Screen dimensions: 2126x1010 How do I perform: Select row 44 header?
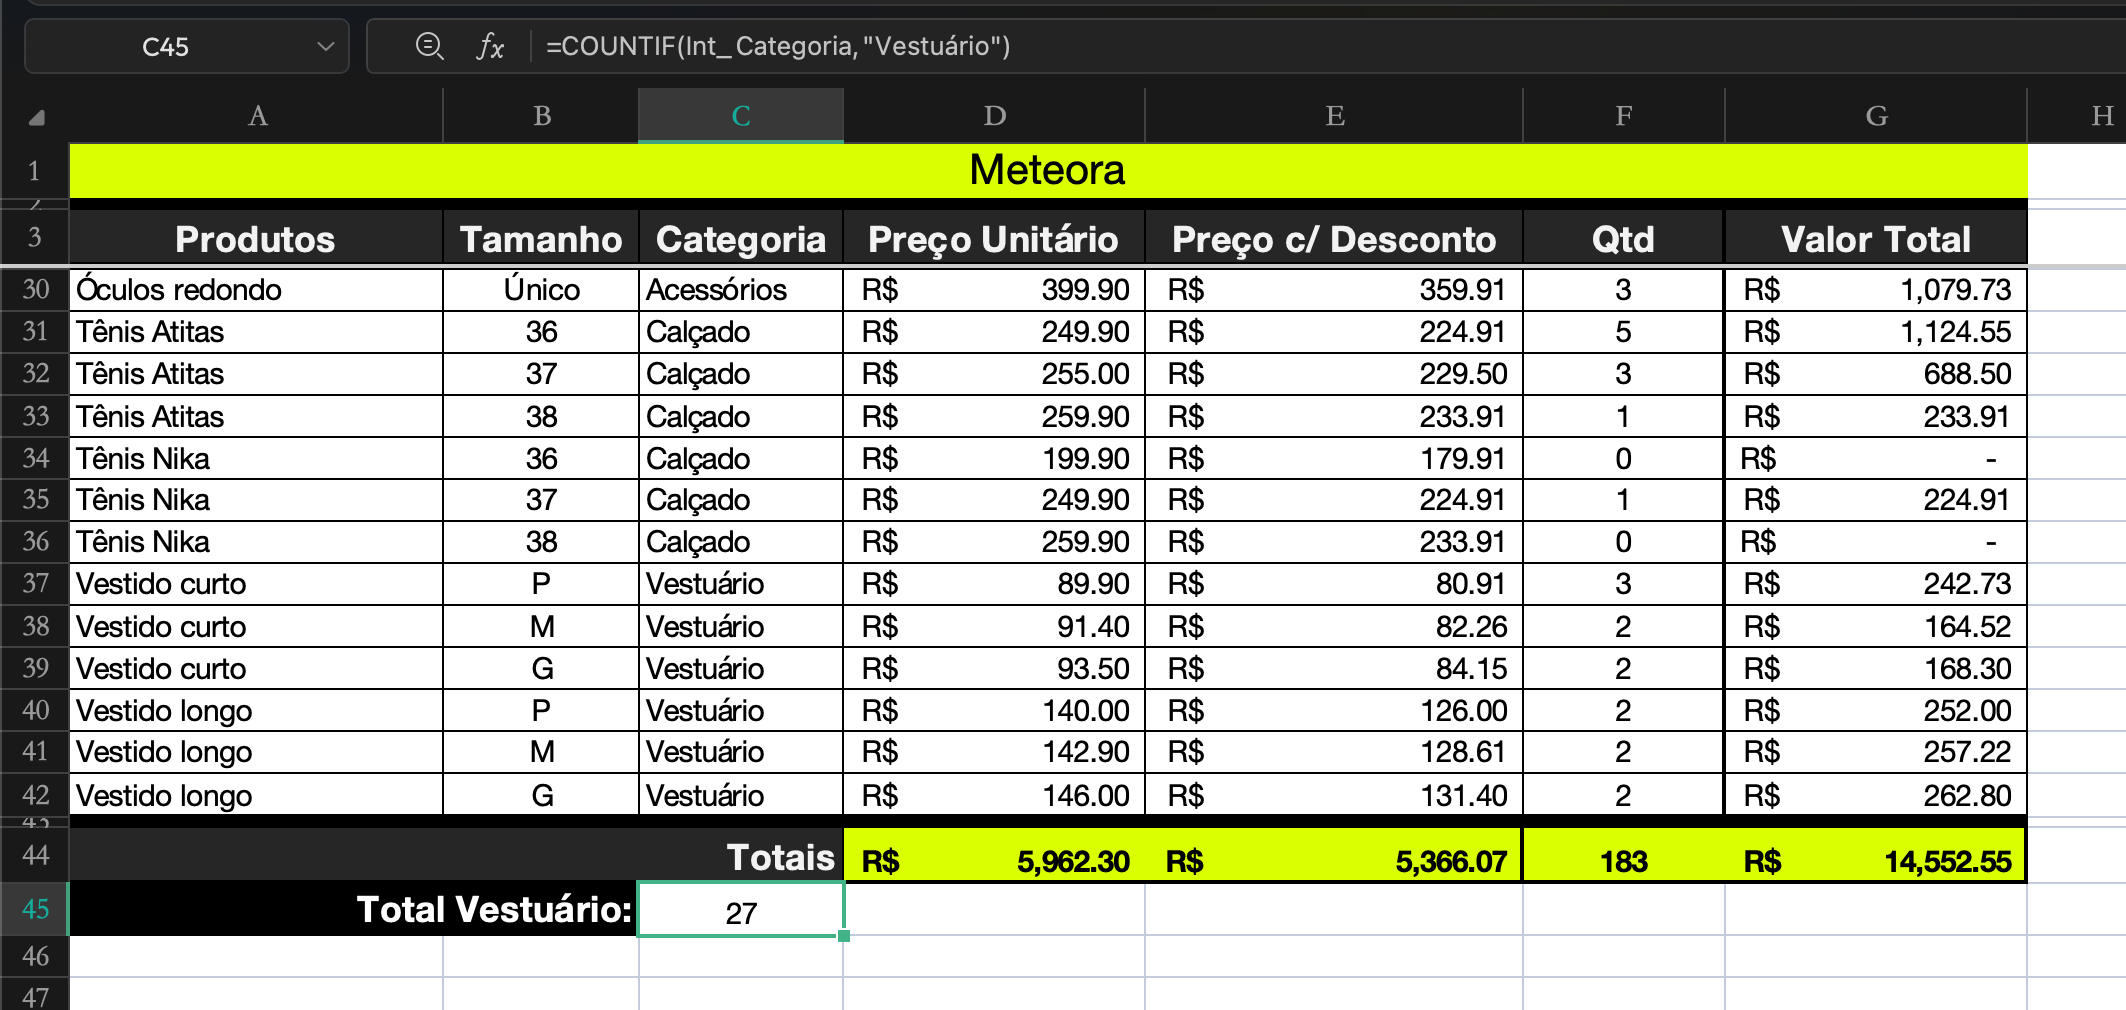[x=35, y=855]
